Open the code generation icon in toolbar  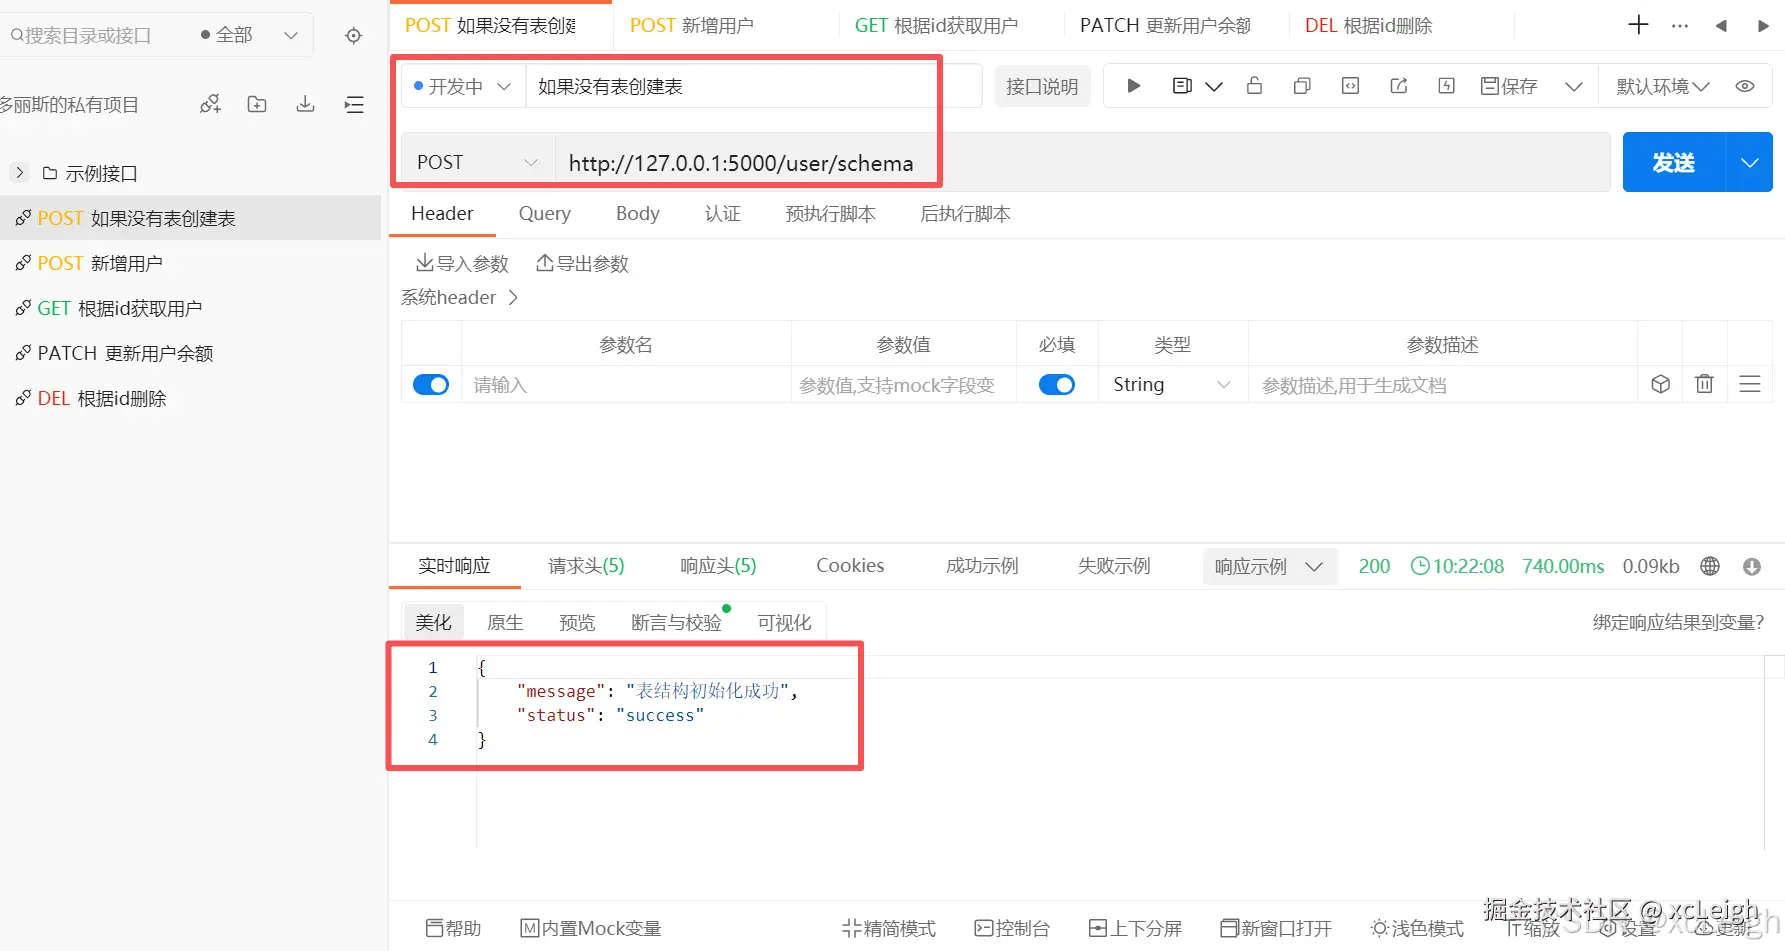point(1350,85)
